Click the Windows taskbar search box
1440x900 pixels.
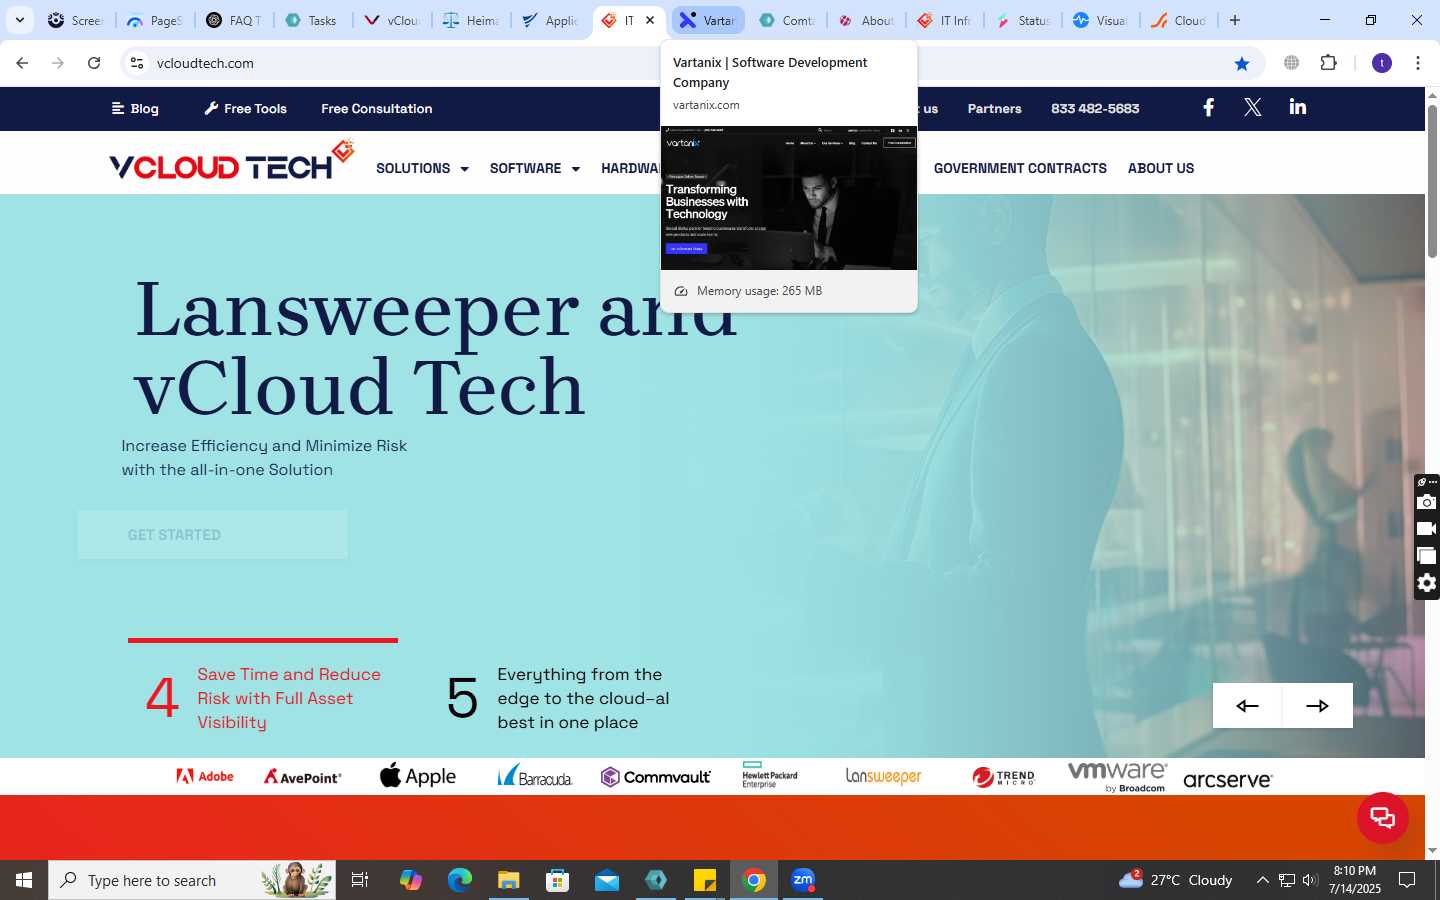[192, 880]
